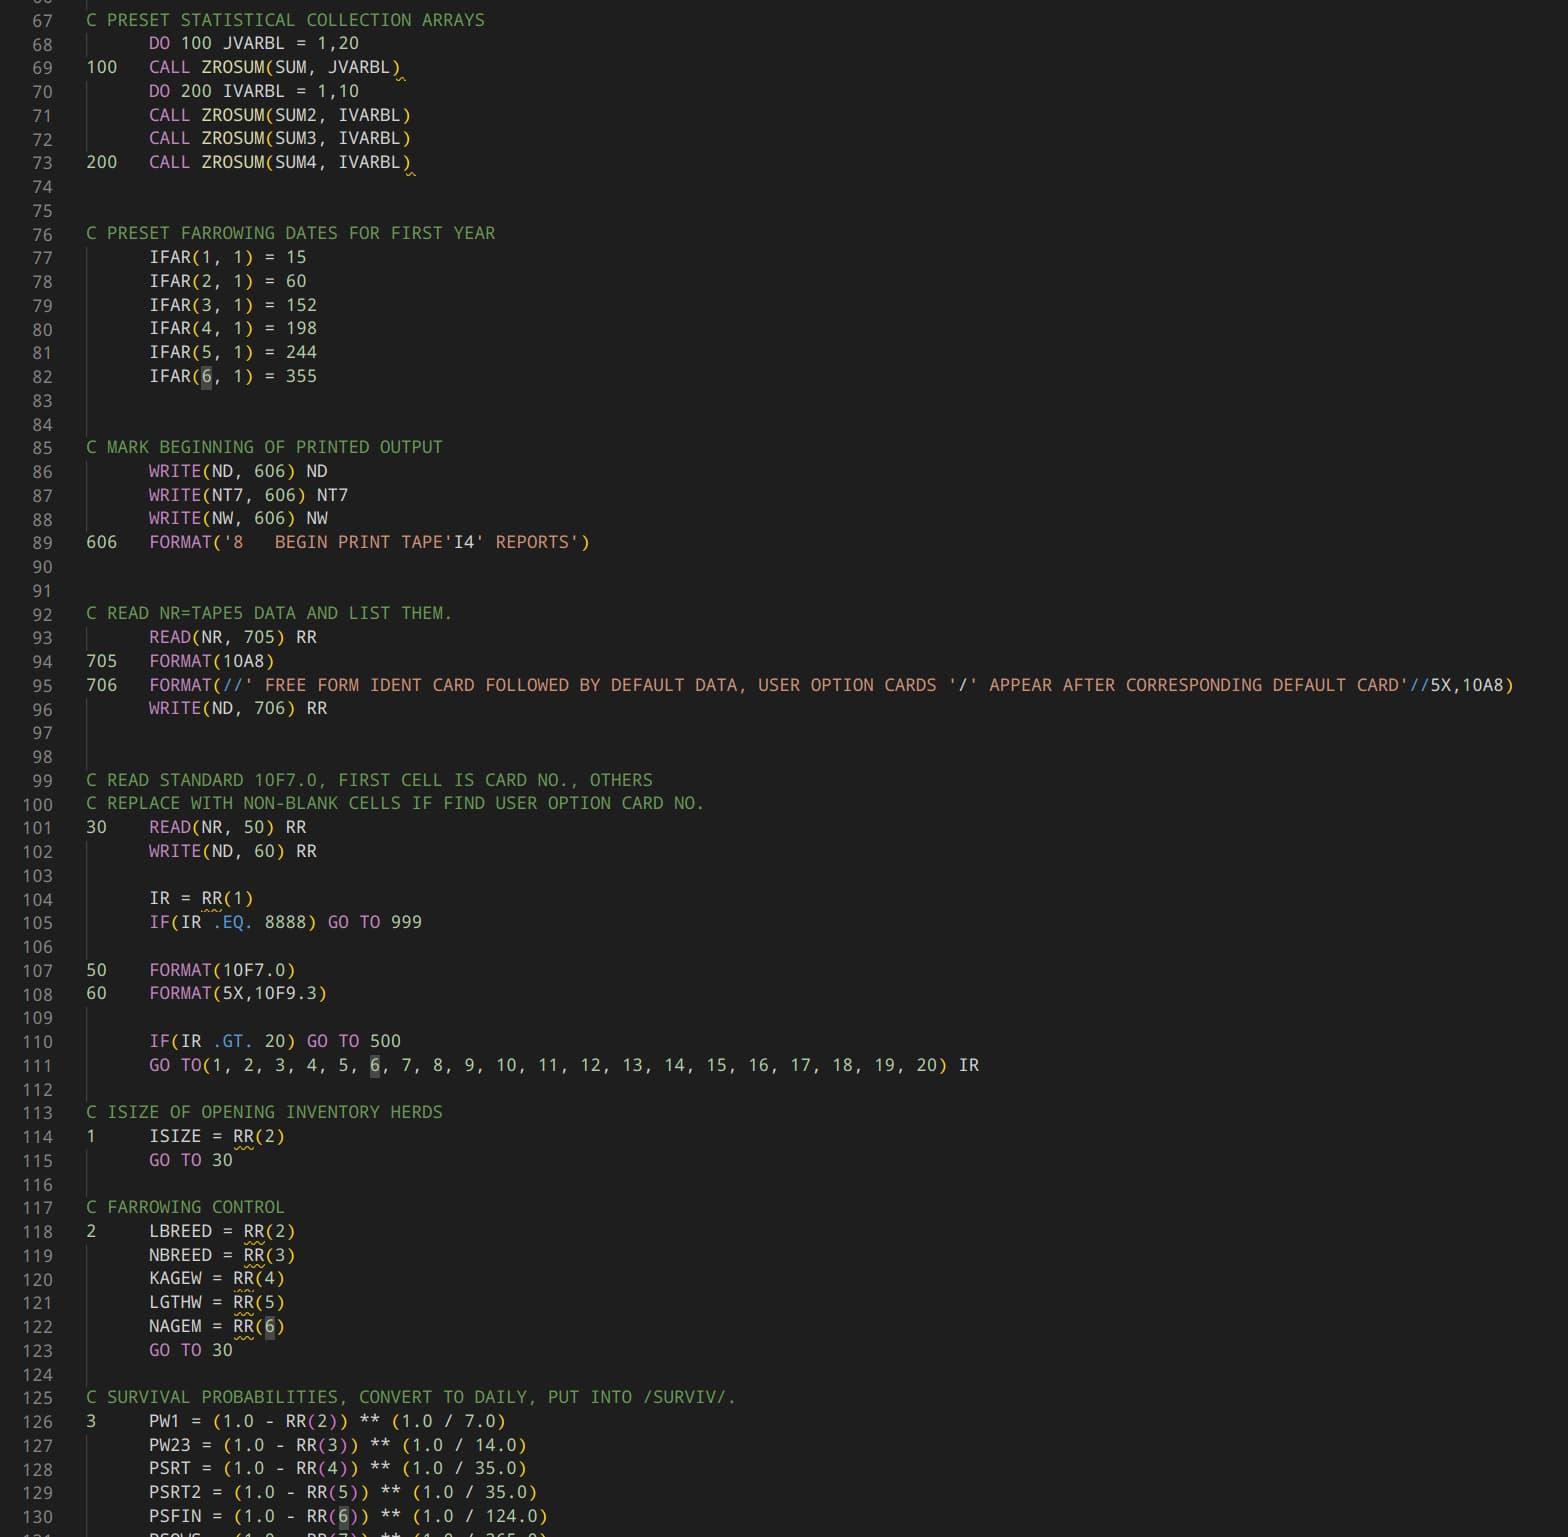
Task: Click line number 90 in the gutter
Action: click(x=42, y=567)
